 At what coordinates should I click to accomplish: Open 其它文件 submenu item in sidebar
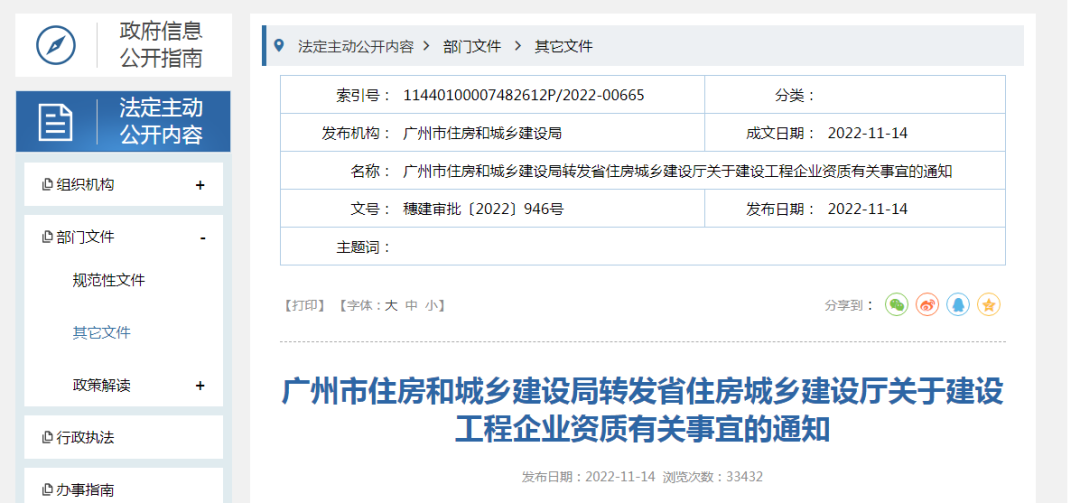pyautogui.click(x=102, y=333)
